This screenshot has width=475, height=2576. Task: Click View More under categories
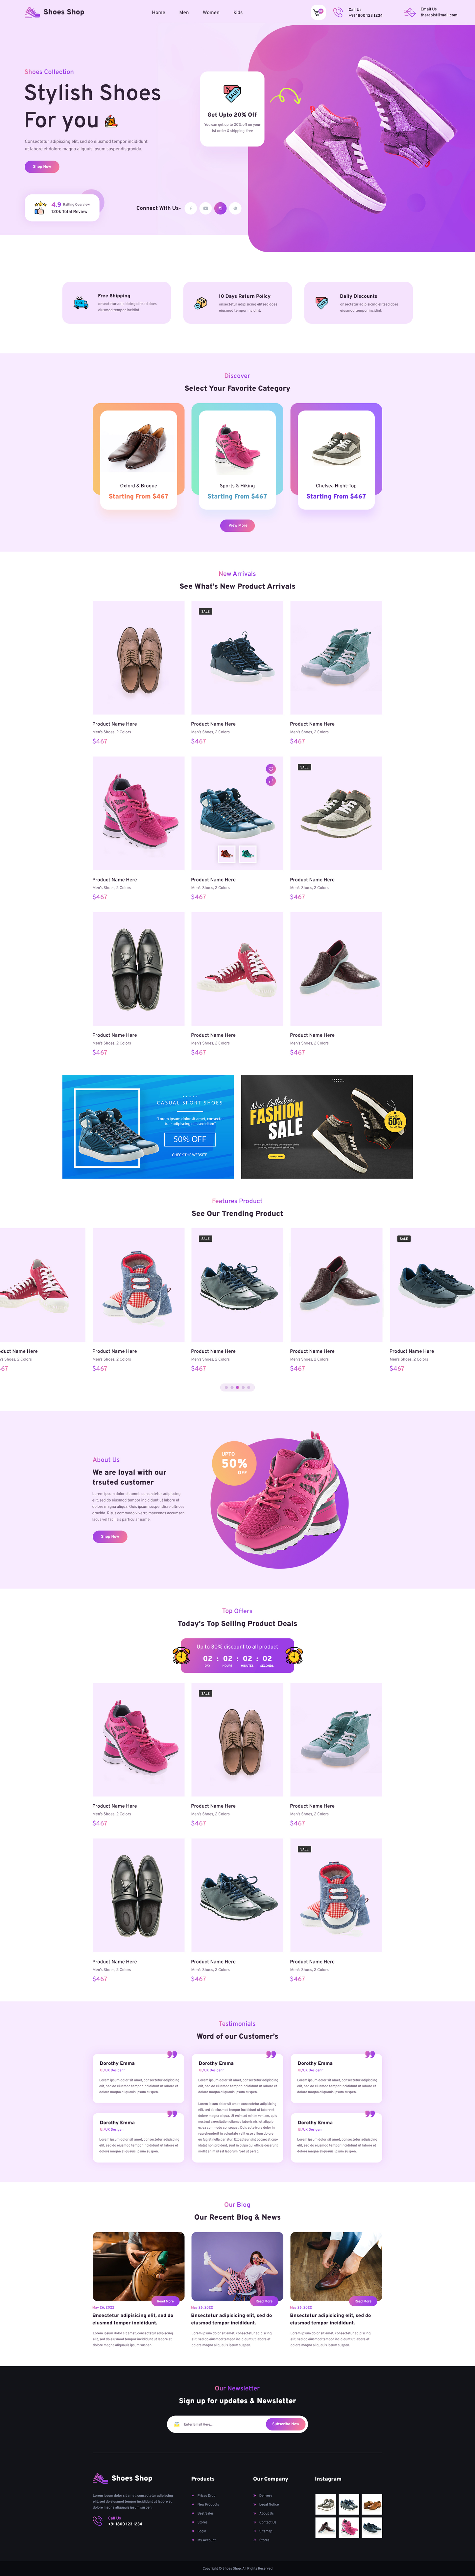point(237,525)
